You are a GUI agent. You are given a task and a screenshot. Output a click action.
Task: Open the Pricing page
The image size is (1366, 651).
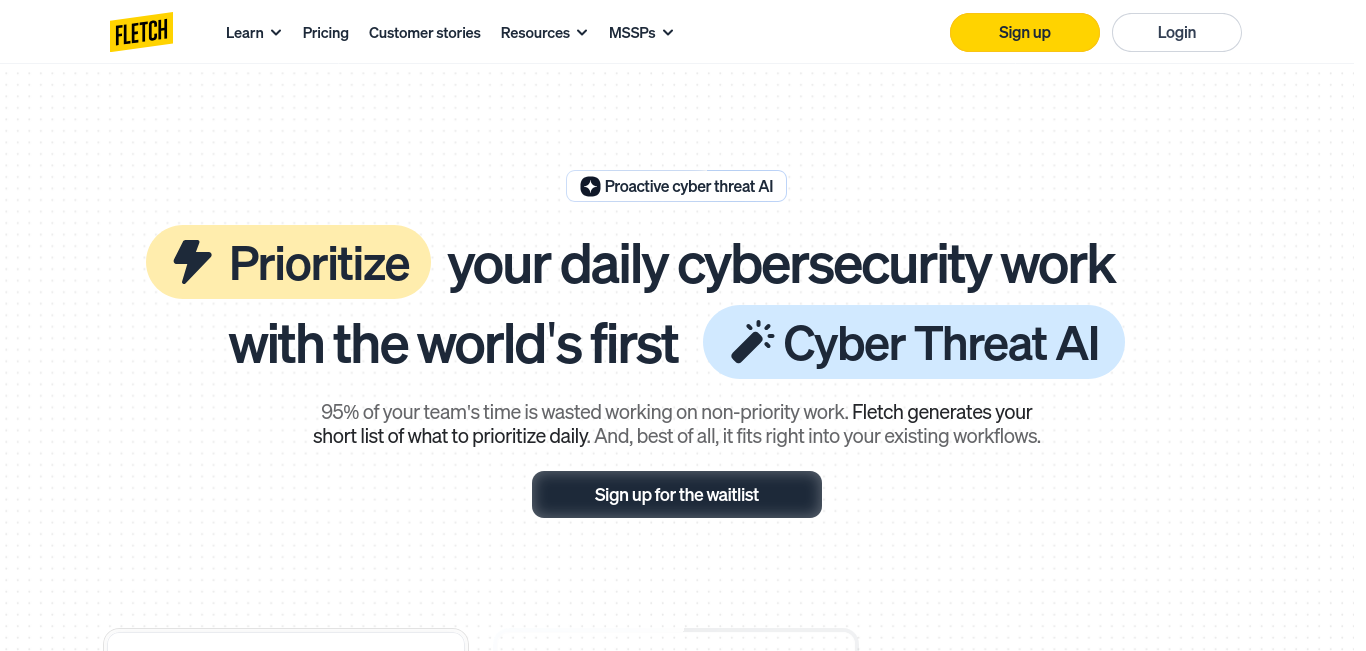(326, 33)
